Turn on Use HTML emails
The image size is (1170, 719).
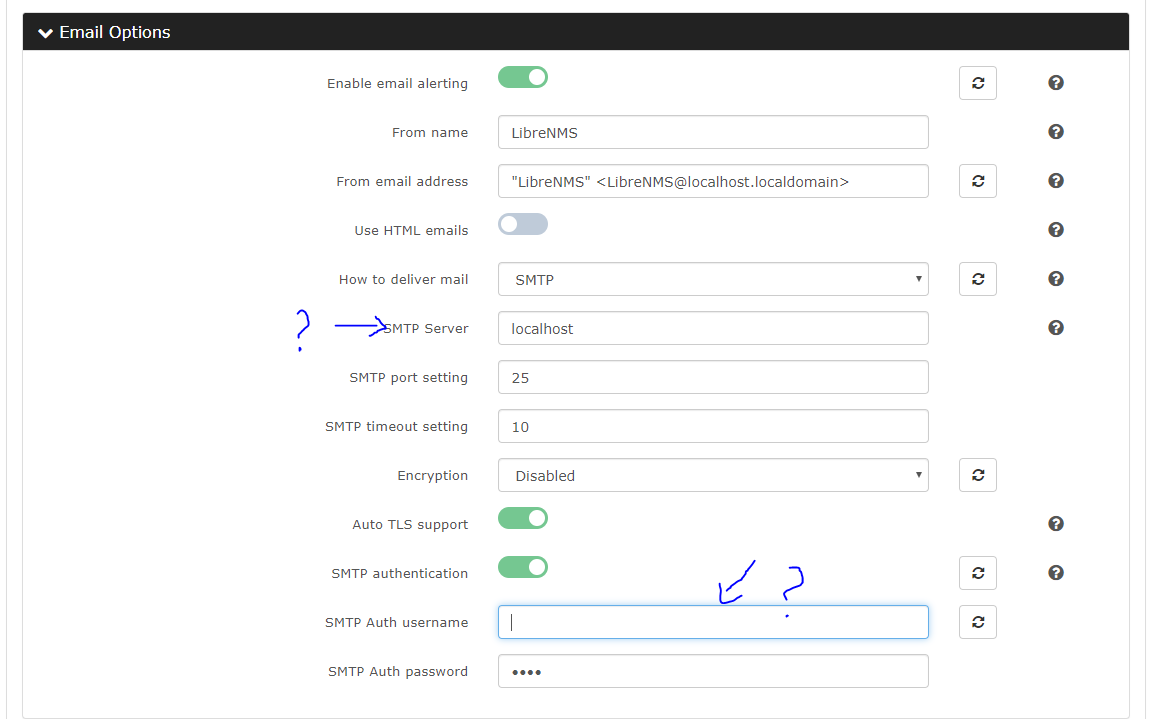[523, 224]
